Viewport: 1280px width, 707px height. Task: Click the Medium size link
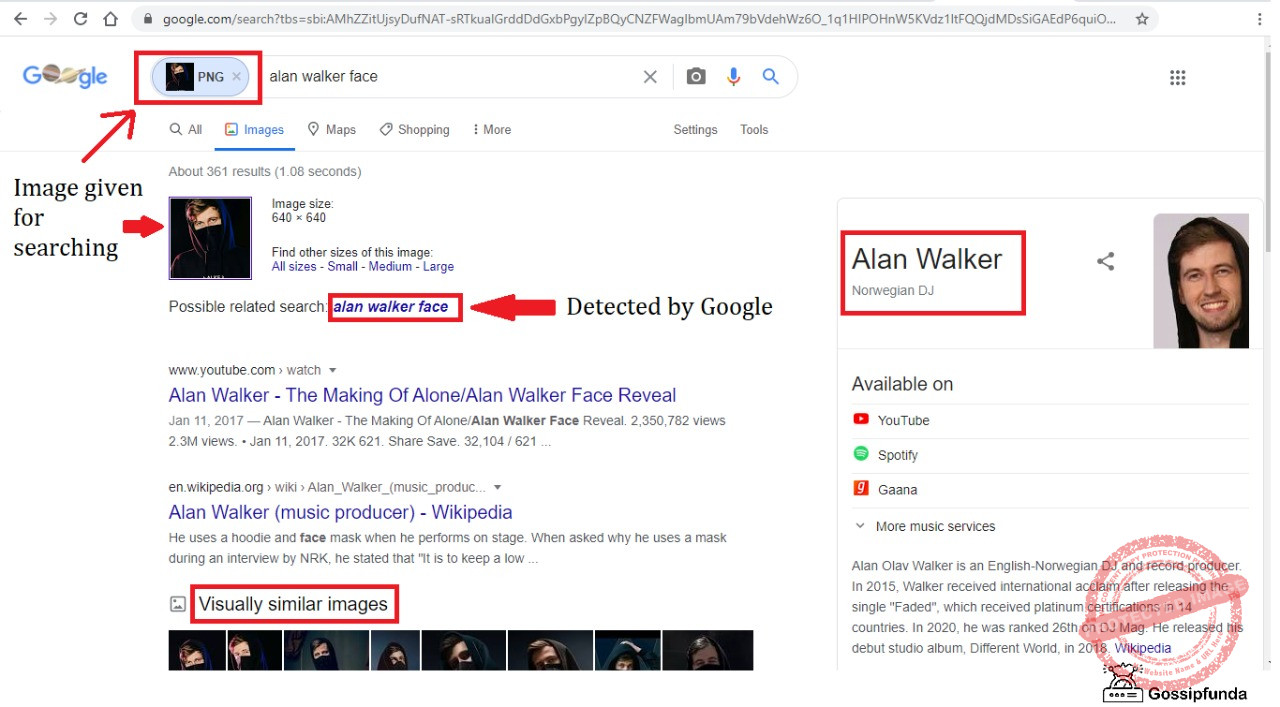pos(390,267)
